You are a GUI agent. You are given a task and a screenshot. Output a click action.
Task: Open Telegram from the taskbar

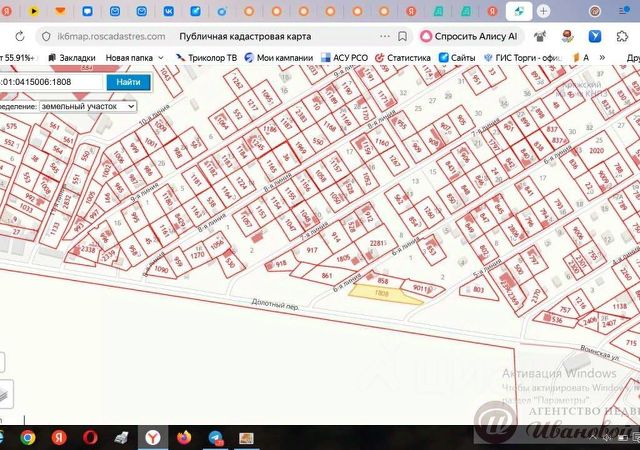tap(216, 438)
